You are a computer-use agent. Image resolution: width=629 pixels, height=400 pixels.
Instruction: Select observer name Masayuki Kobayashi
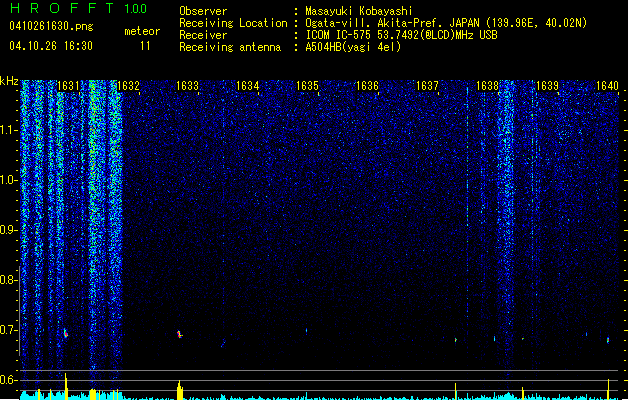359,11
